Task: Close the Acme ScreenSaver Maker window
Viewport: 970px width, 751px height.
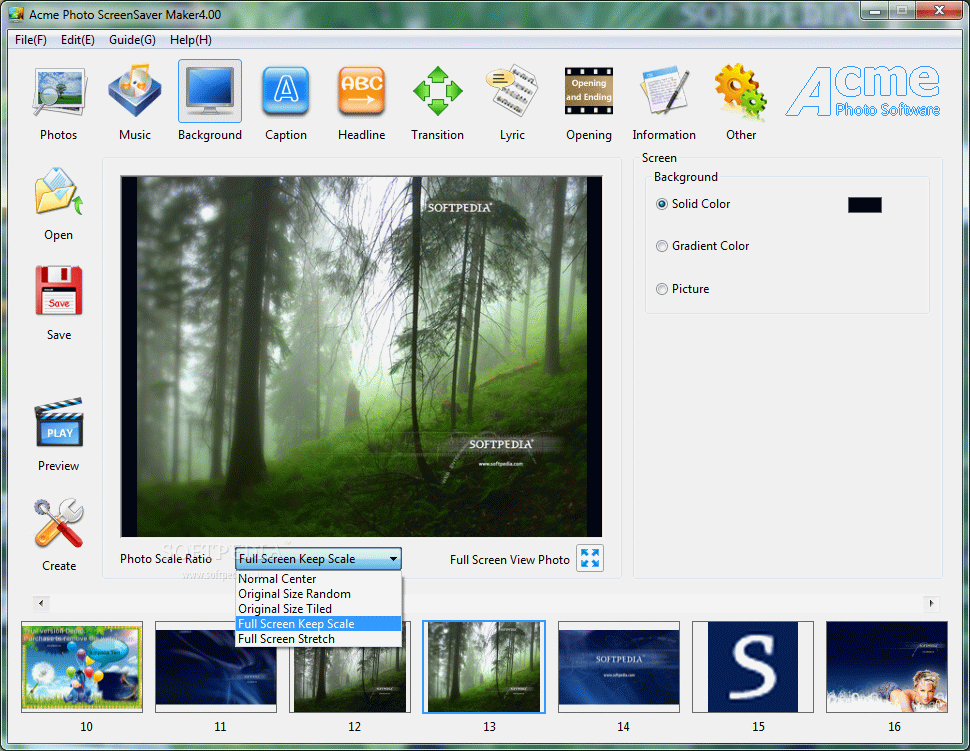Action: click(x=938, y=11)
